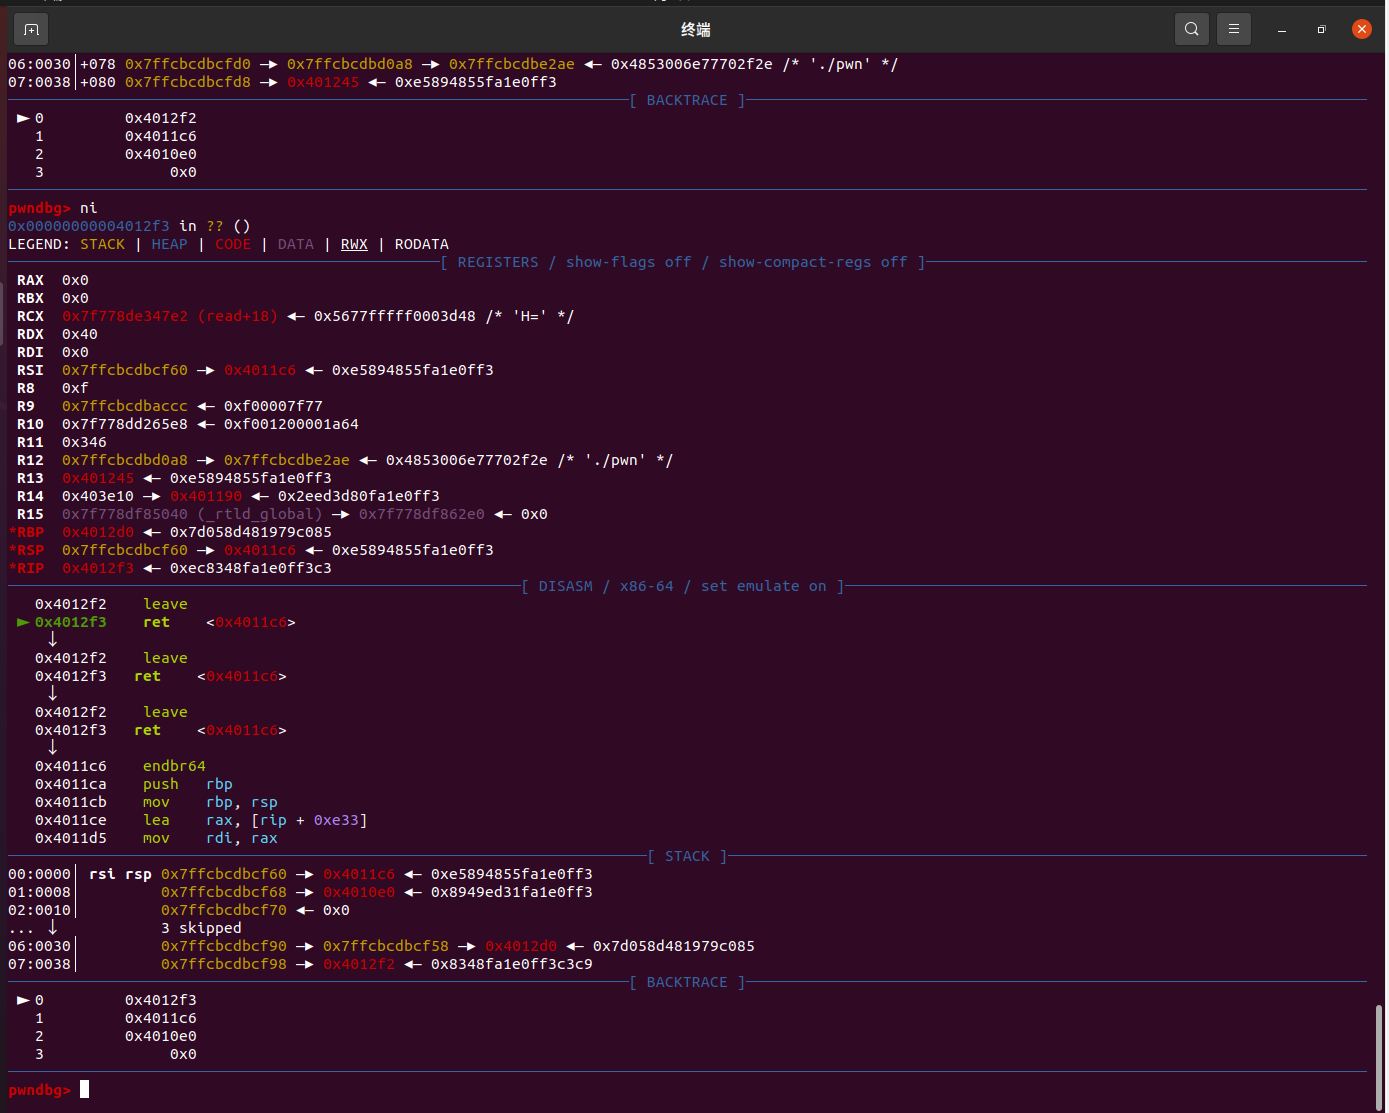This screenshot has height=1113, width=1389.
Task: Click the DISASM section header
Action: pos(682,586)
